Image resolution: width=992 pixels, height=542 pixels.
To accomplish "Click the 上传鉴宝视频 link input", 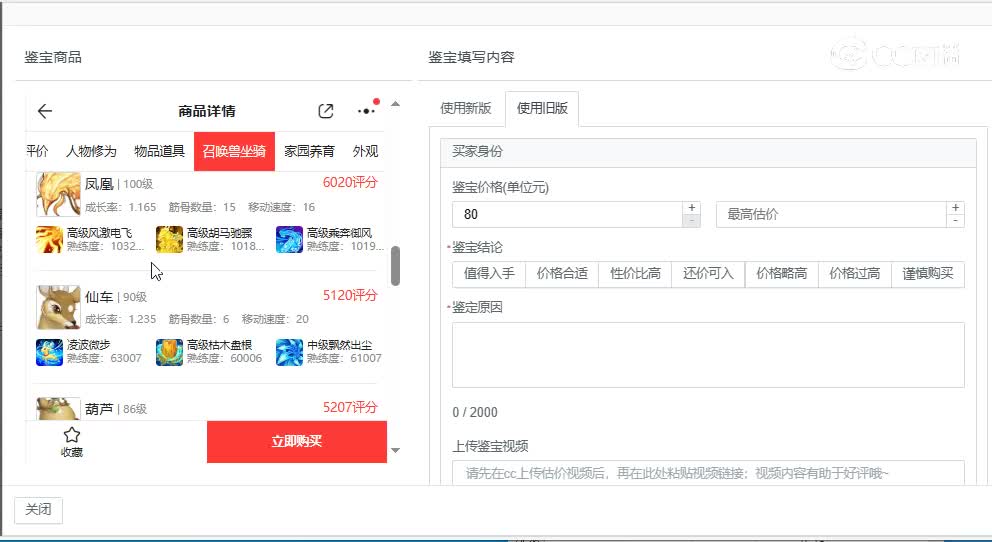I will pyautogui.click(x=708, y=473).
